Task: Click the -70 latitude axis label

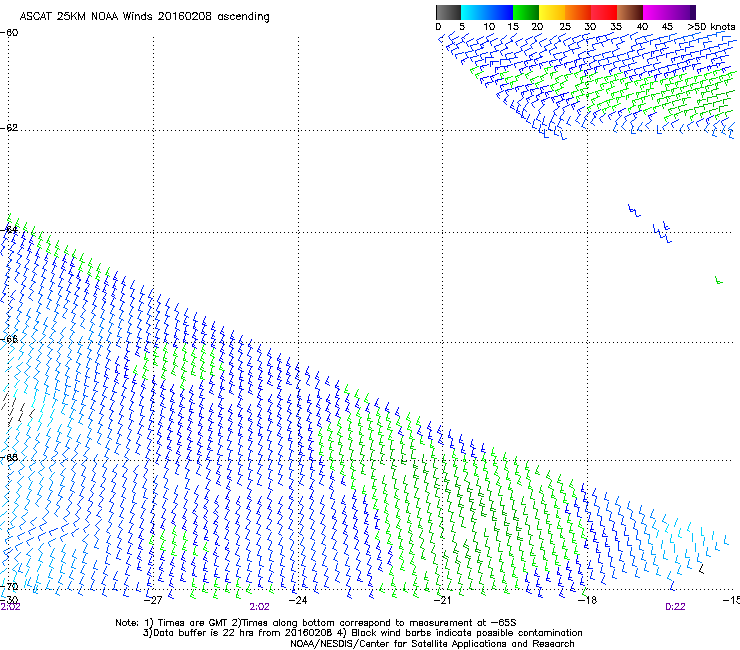Action: (10, 587)
